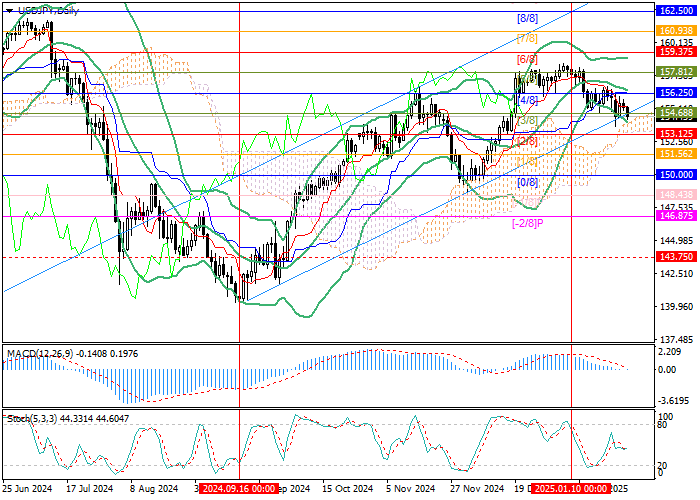Select the [6/8] Murrey level label

coord(528,59)
